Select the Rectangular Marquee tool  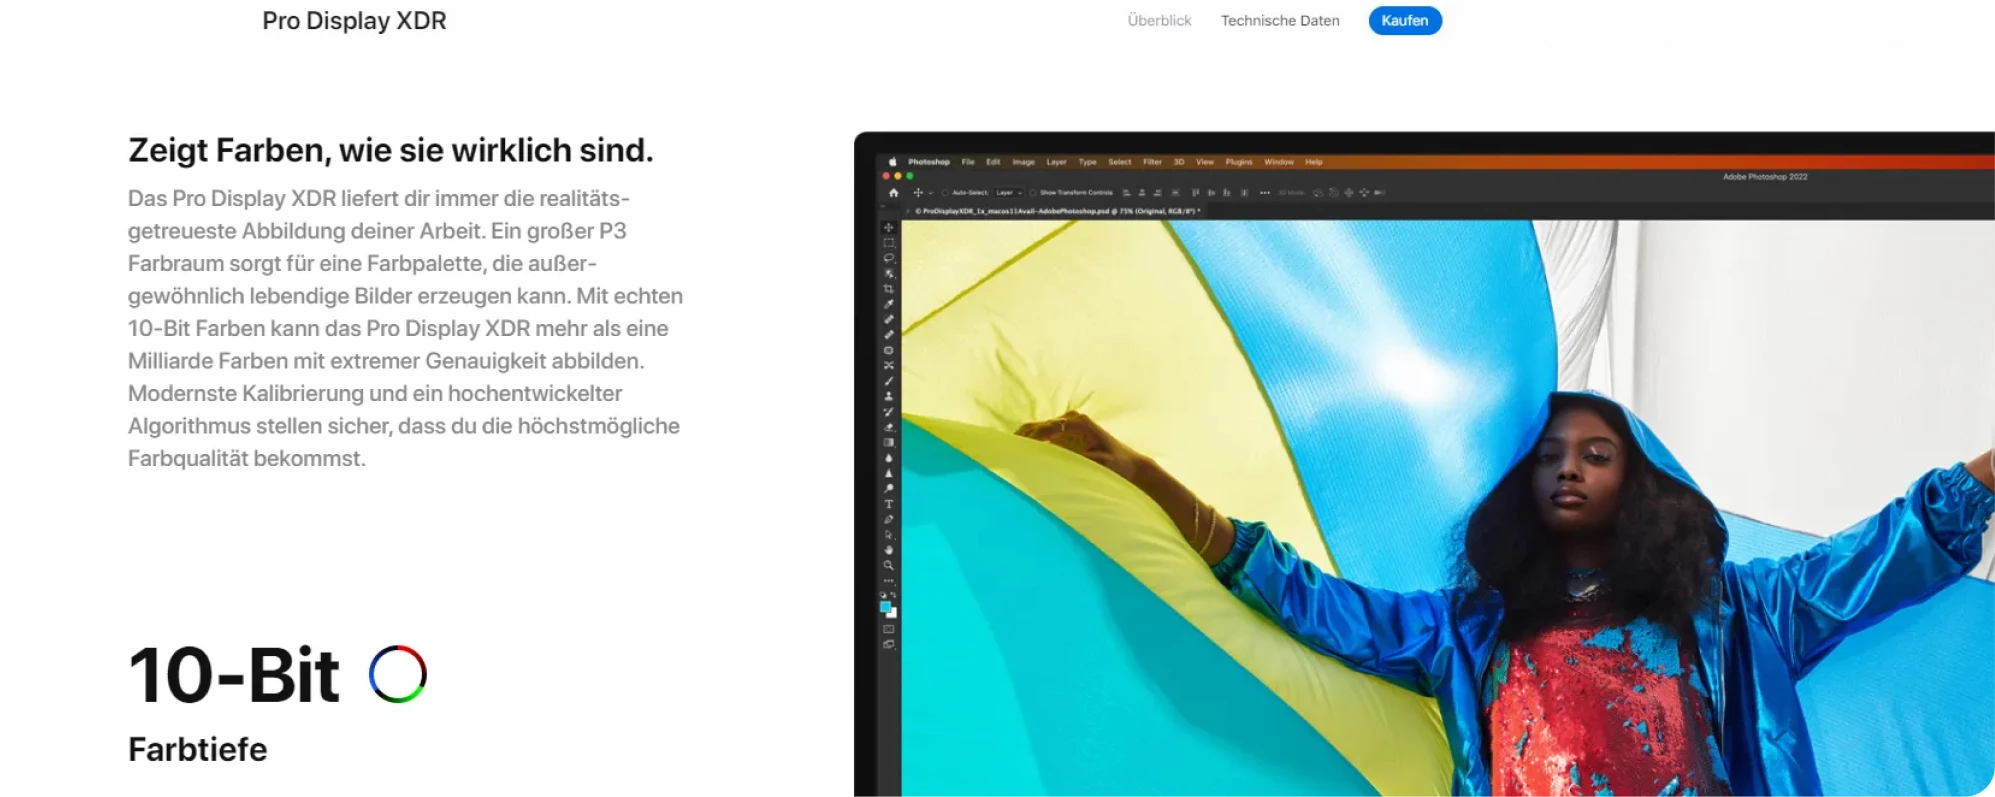pos(888,243)
